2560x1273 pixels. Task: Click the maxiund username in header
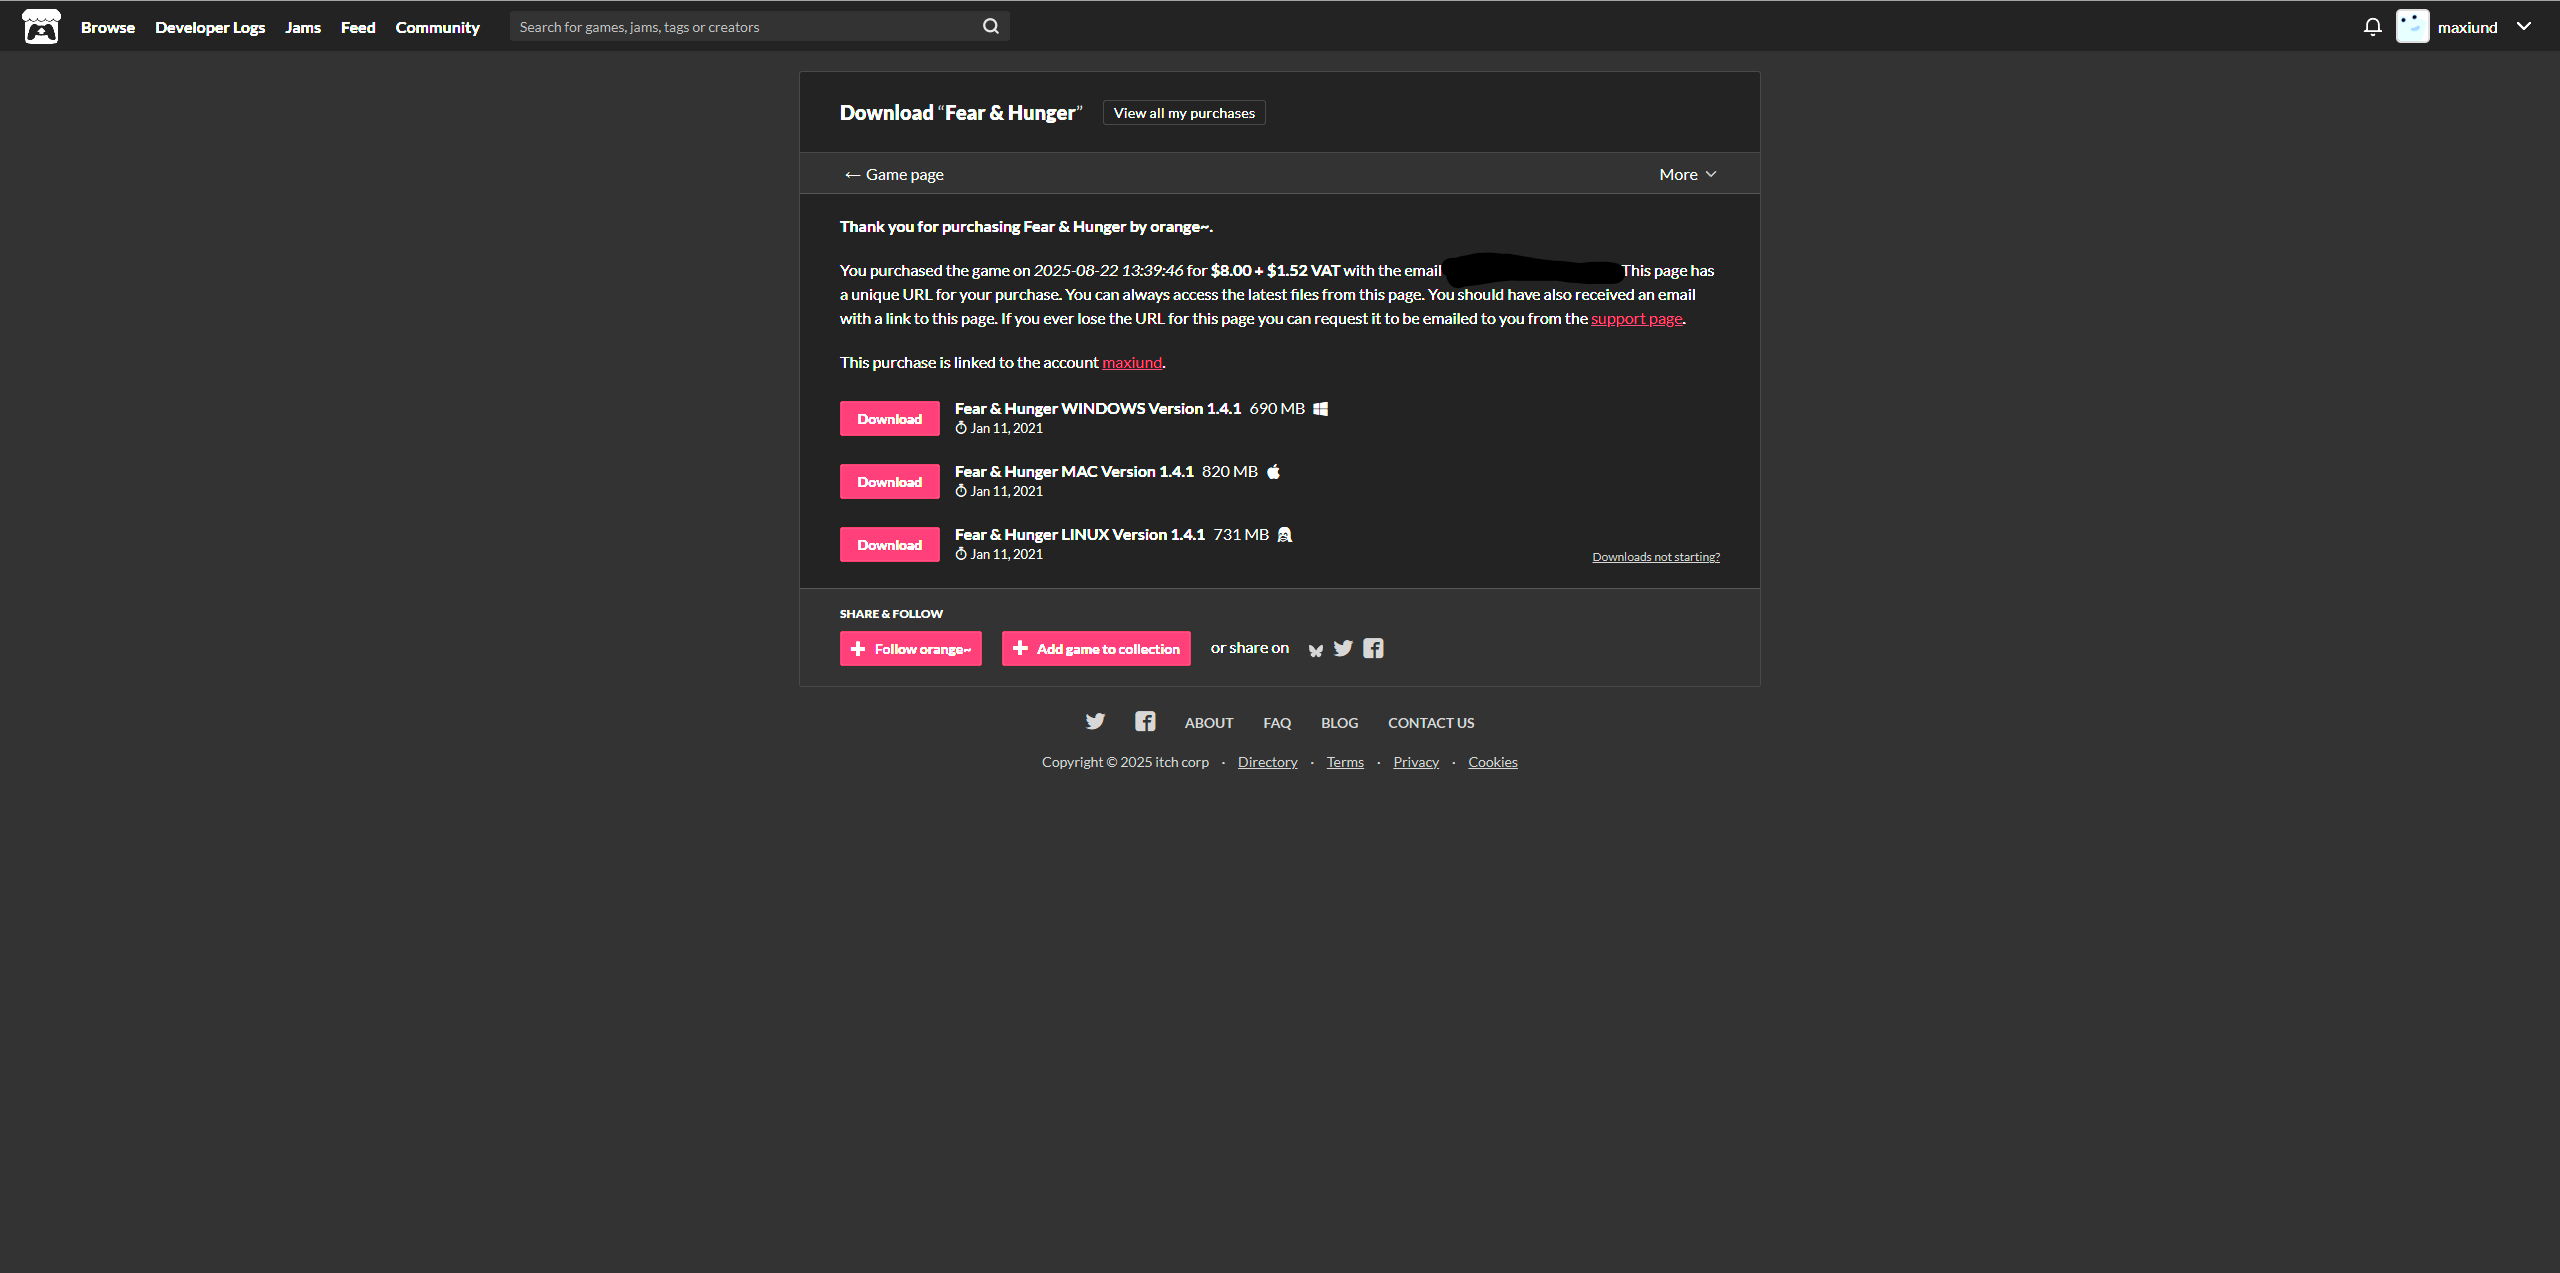click(2467, 27)
